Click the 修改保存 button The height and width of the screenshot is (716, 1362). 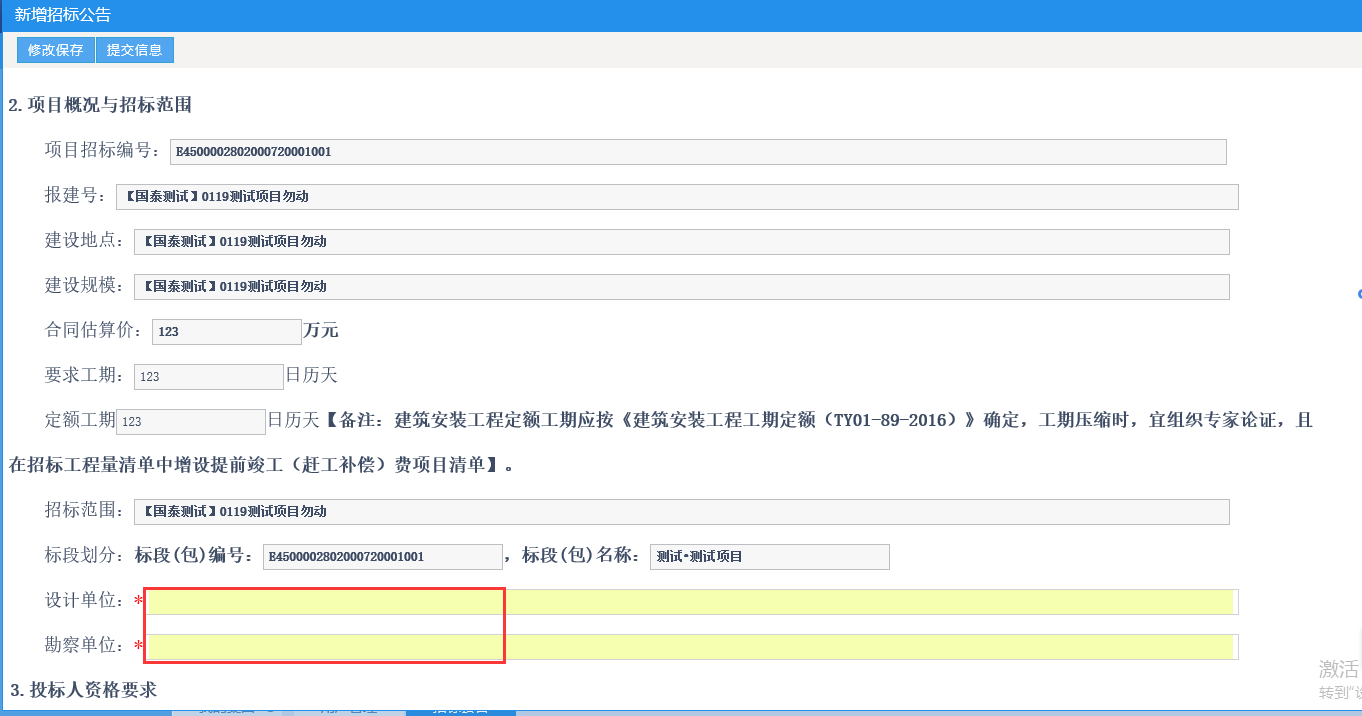pos(56,50)
